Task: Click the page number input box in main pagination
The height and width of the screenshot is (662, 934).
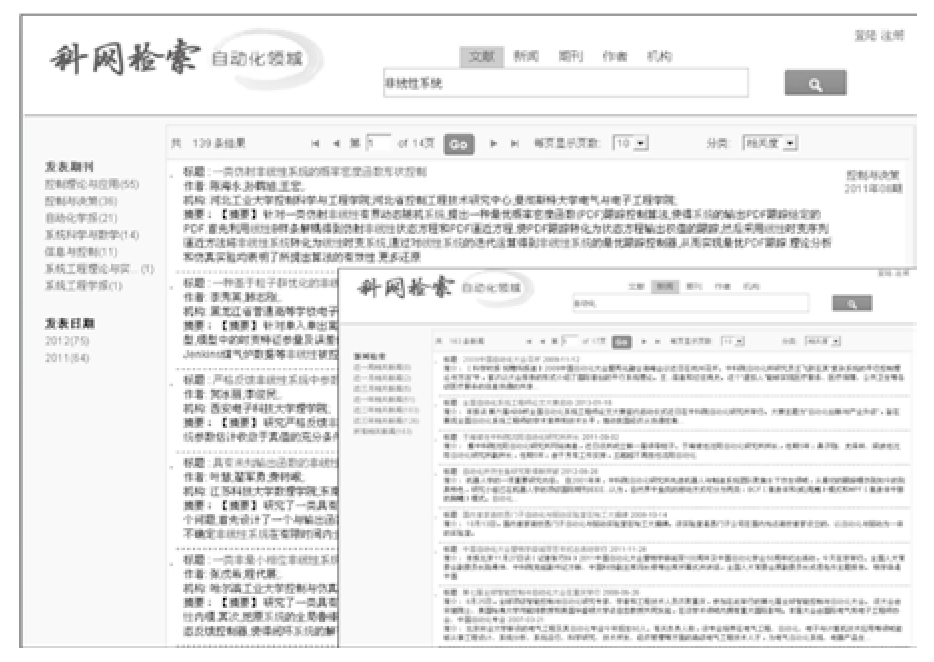Action: 379,143
